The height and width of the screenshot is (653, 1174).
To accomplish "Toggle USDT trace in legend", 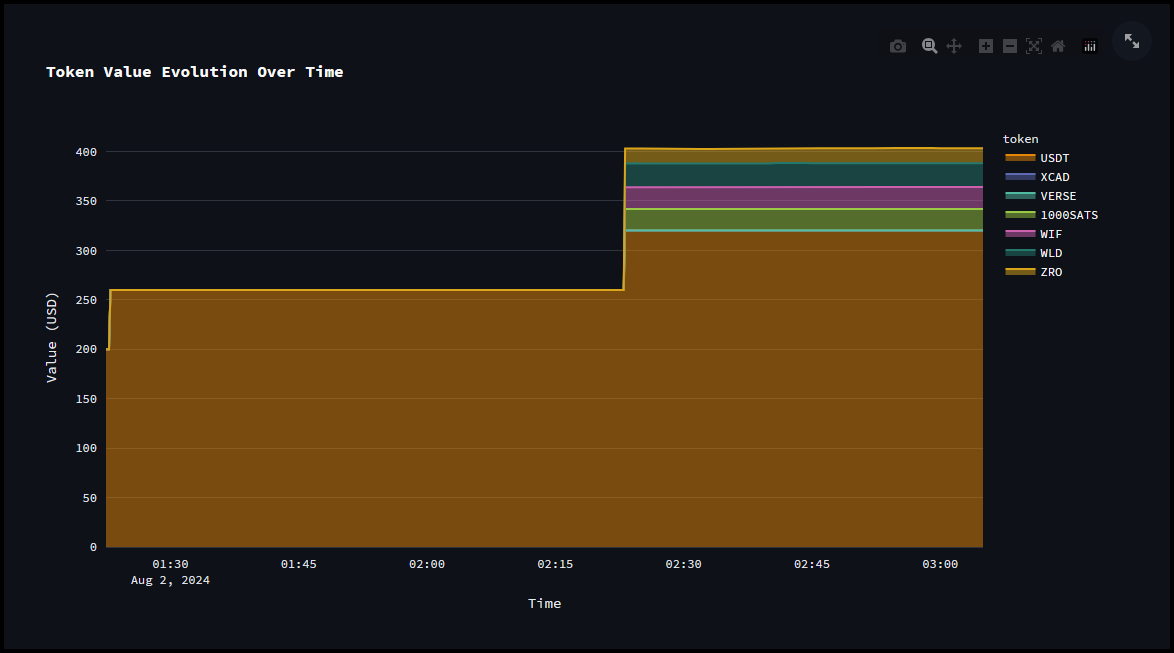I will [x=1054, y=158].
